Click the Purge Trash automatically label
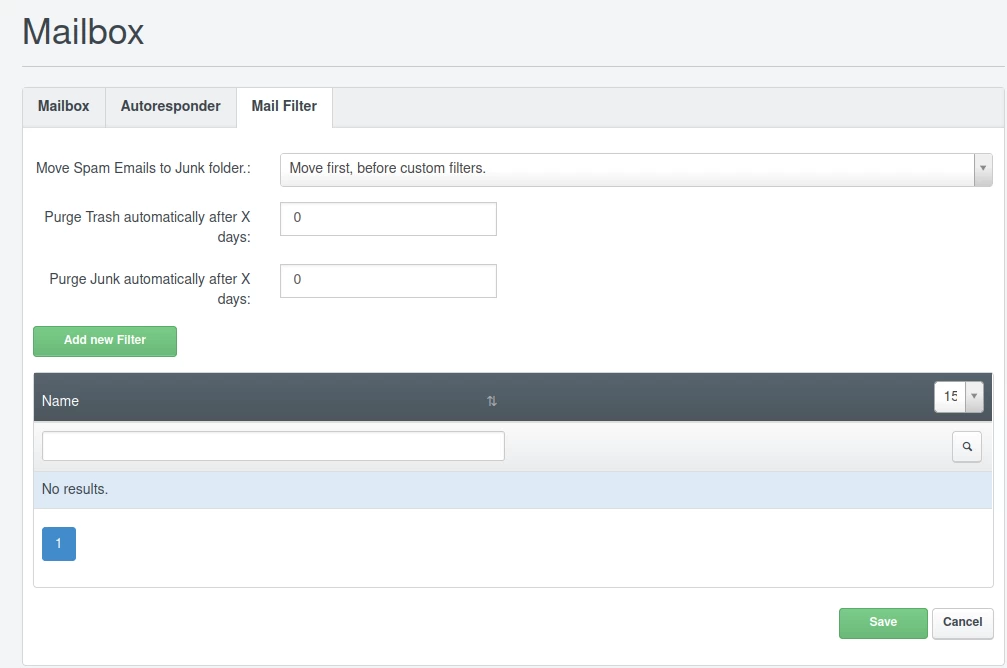Screen dimensions: 1007x668 coord(147,227)
